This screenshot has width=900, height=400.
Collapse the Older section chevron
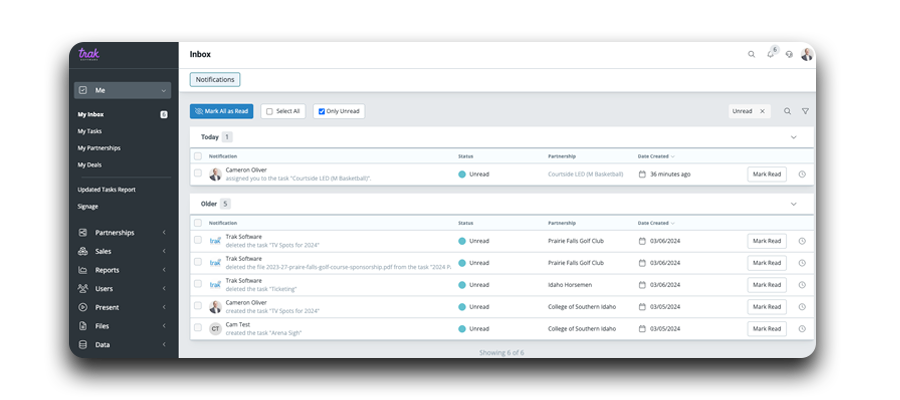[794, 204]
